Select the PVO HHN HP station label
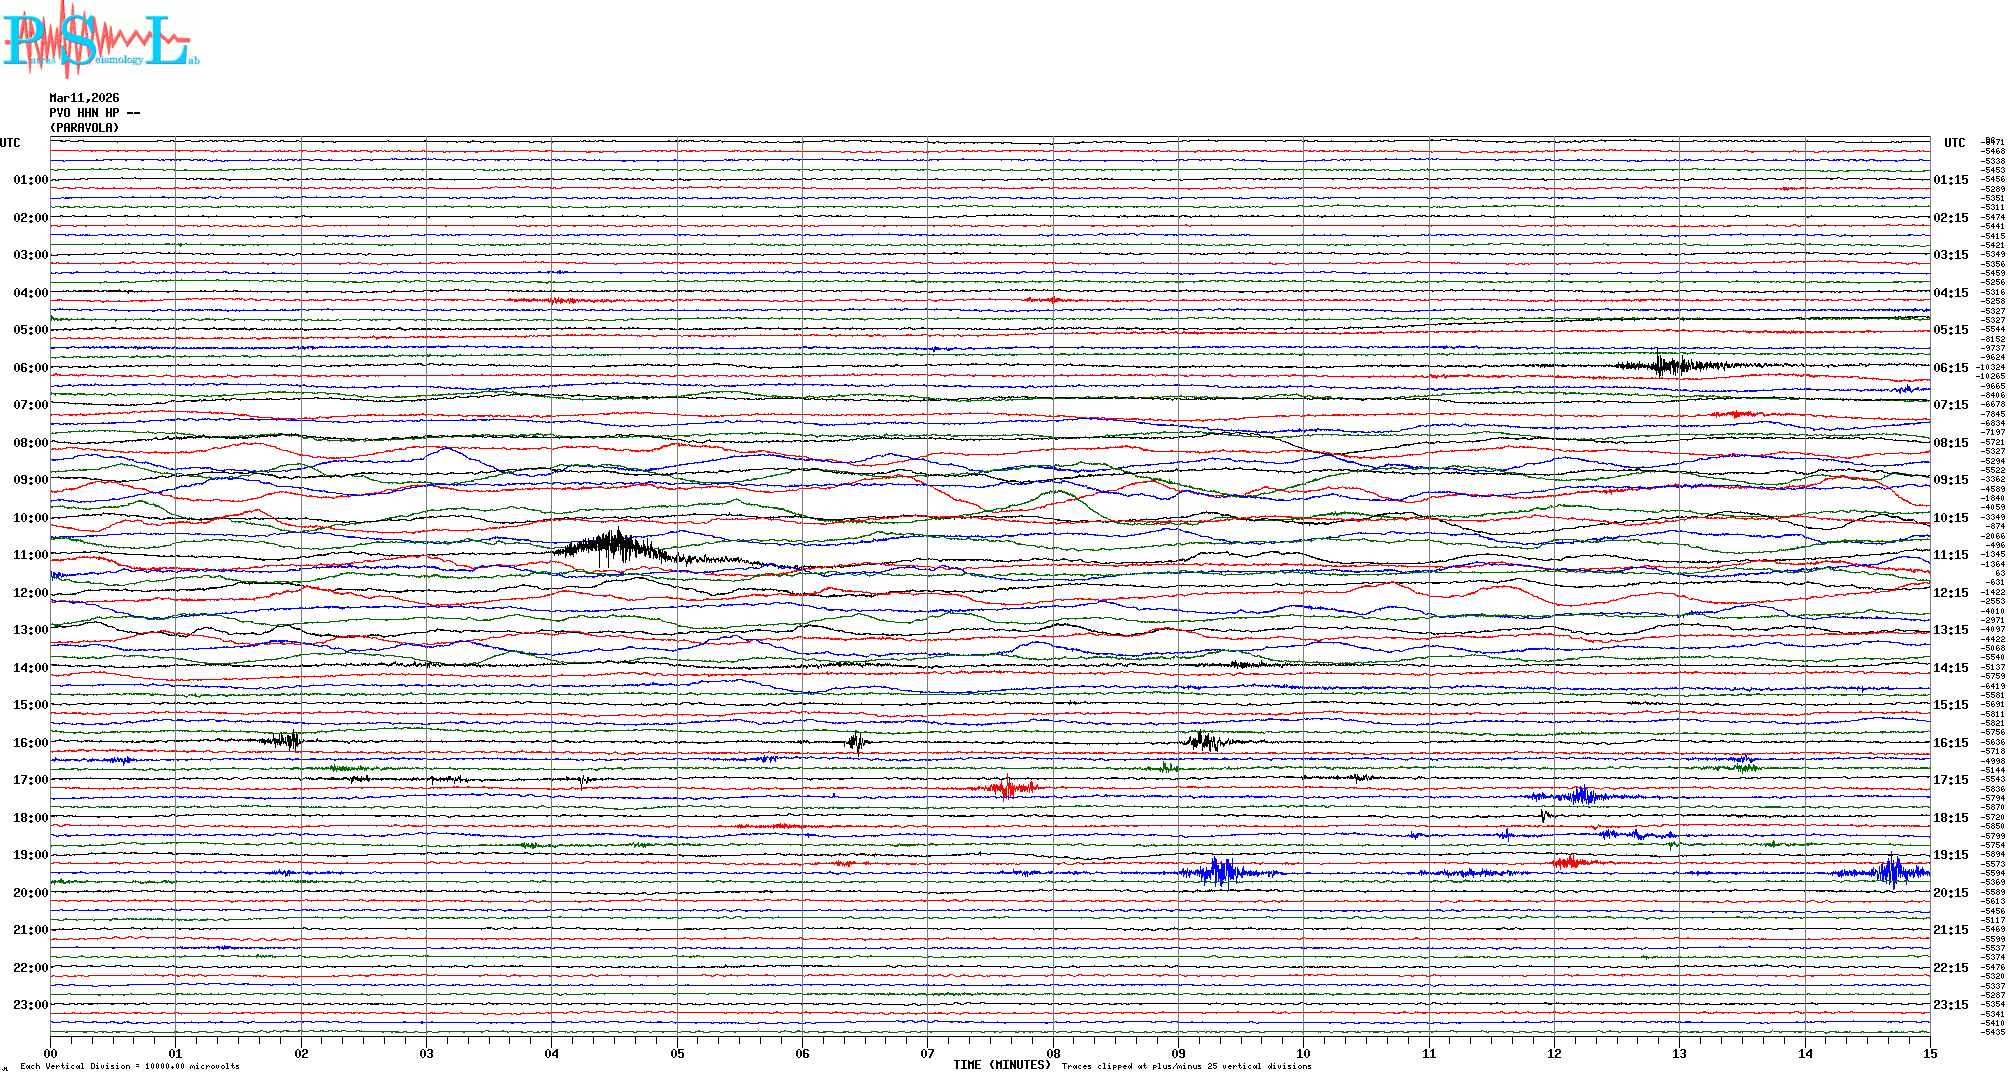 coord(94,113)
